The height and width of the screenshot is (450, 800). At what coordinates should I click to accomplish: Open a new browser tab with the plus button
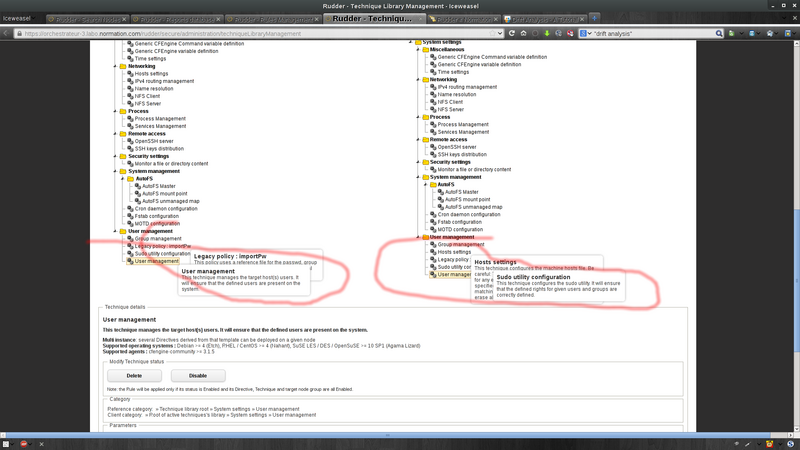coord(594,18)
